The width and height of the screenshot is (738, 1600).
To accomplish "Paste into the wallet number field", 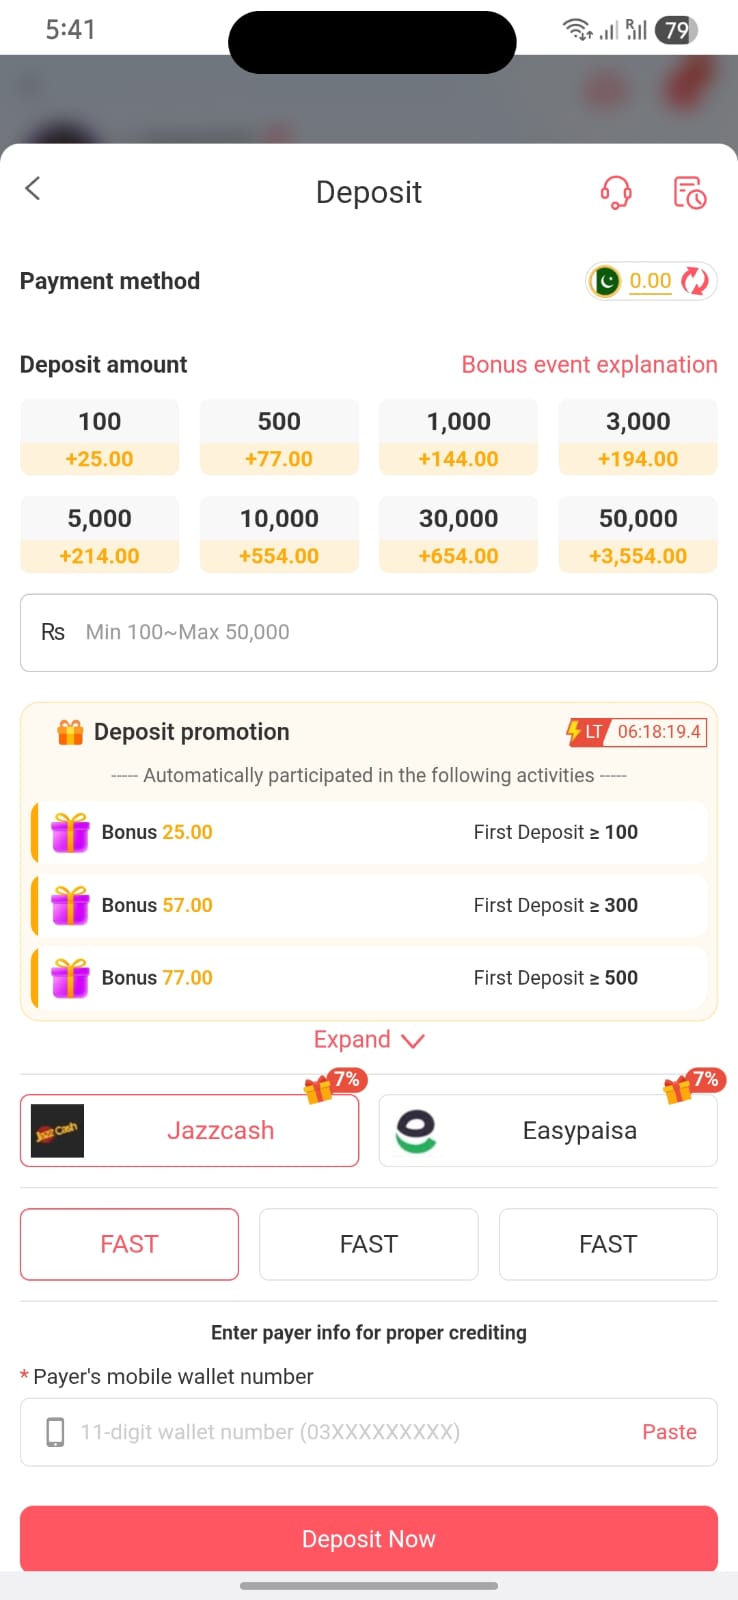I will pyautogui.click(x=669, y=1431).
